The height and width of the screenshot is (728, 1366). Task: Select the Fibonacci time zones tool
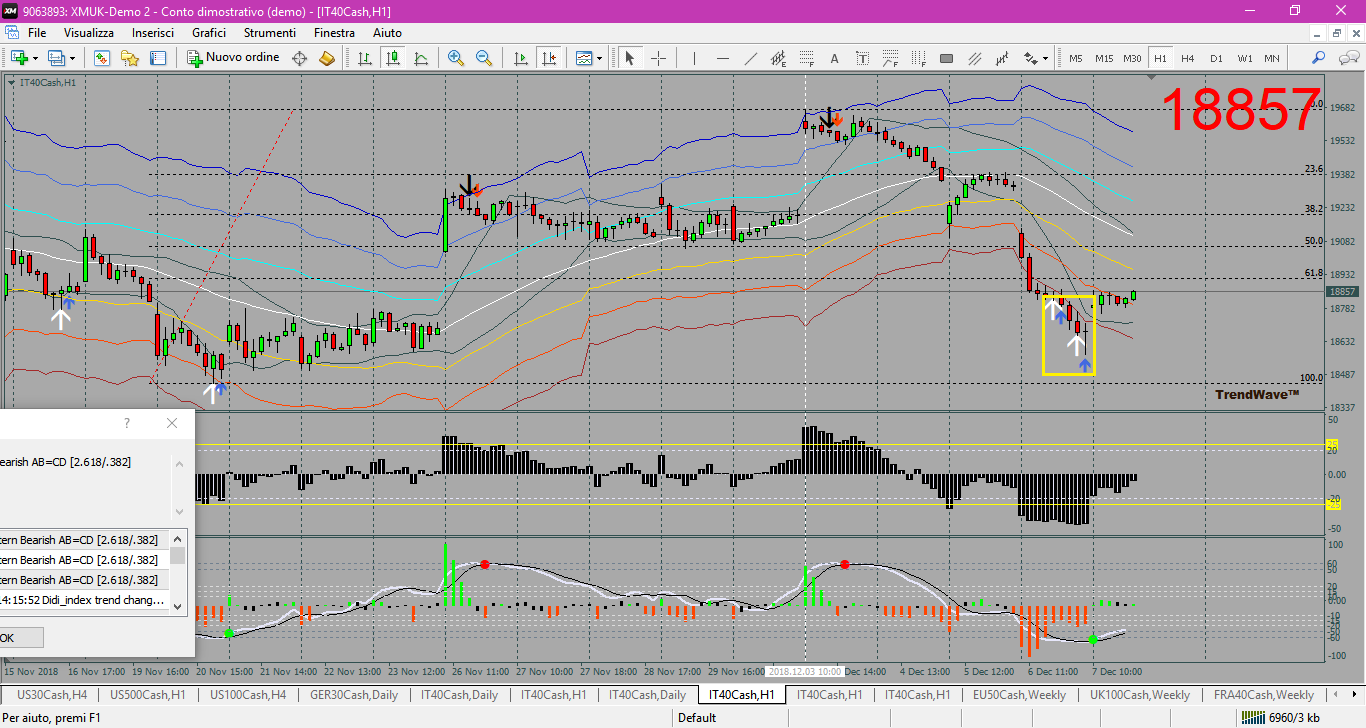(x=918, y=58)
